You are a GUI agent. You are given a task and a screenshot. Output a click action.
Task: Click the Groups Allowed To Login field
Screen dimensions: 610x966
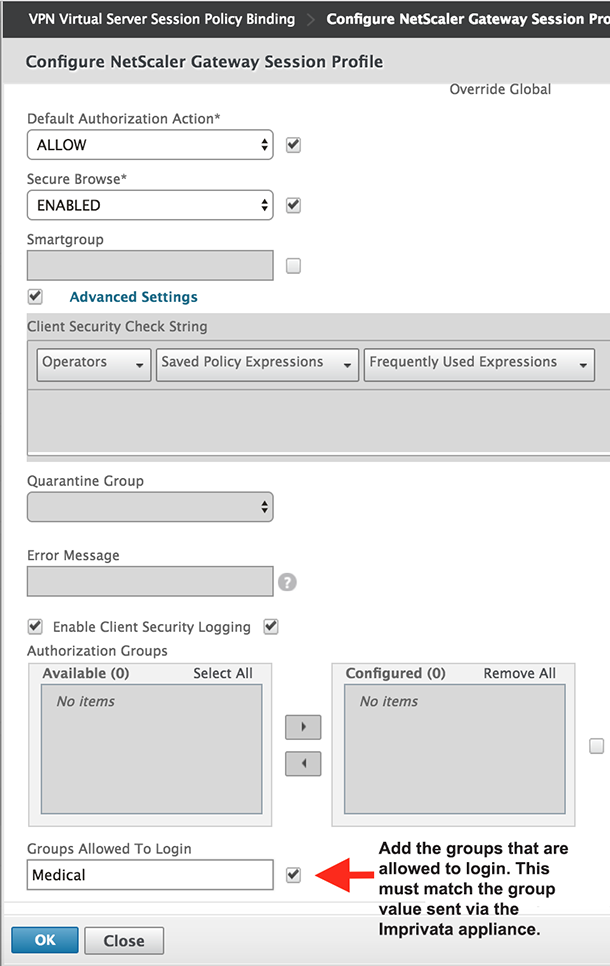pos(150,875)
